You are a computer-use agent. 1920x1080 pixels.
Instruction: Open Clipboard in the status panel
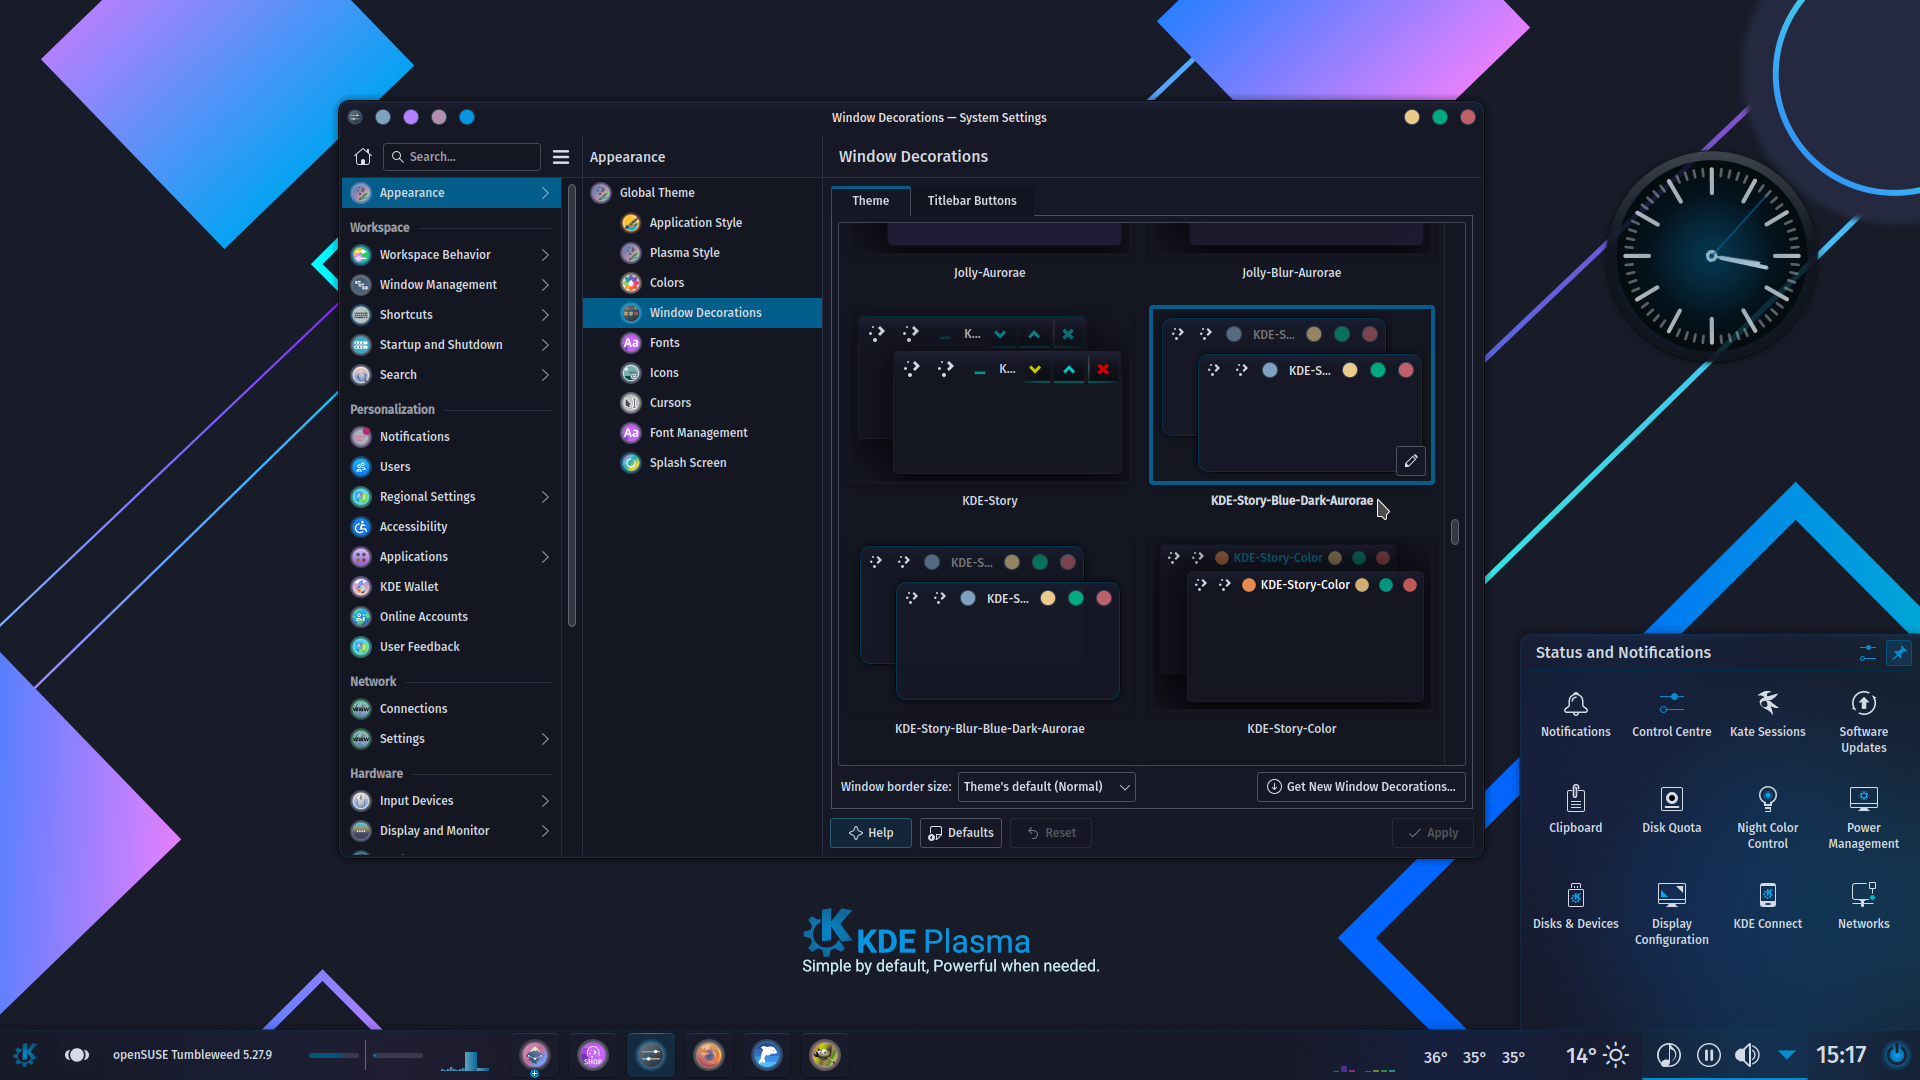pyautogui.click(x=1576, y=811)
